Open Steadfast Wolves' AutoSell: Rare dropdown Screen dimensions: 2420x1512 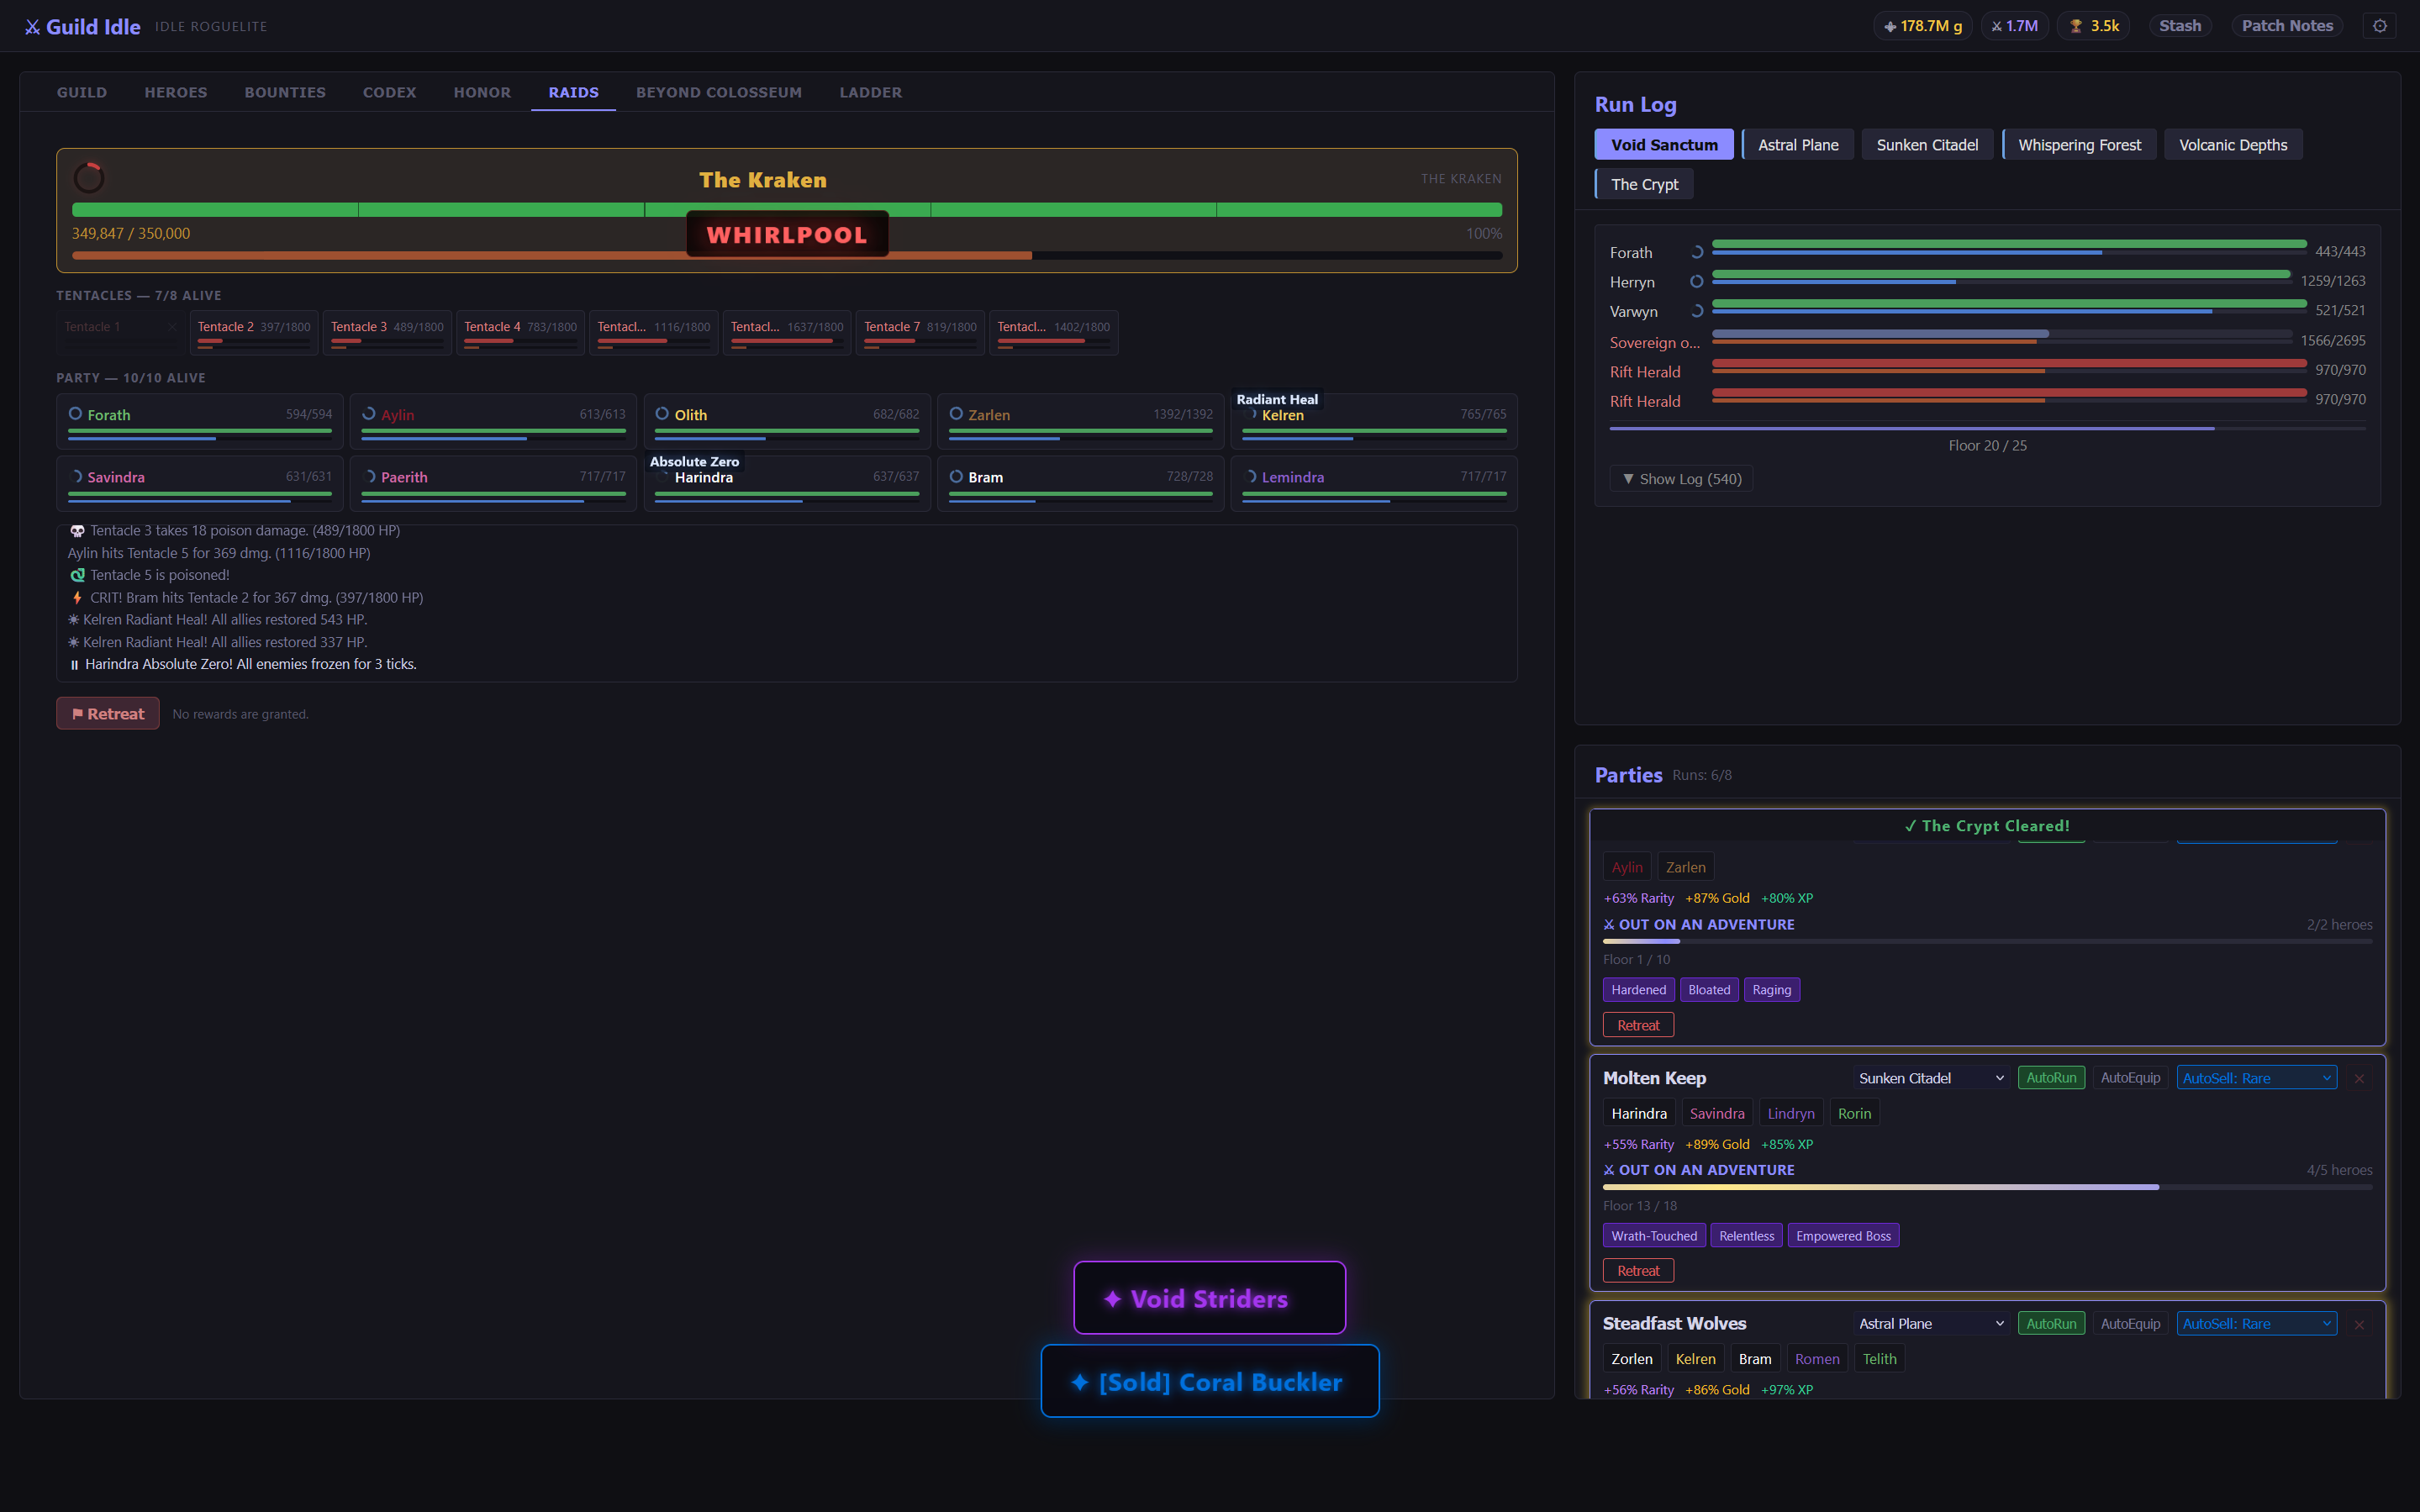(x=2256, y=1324)
